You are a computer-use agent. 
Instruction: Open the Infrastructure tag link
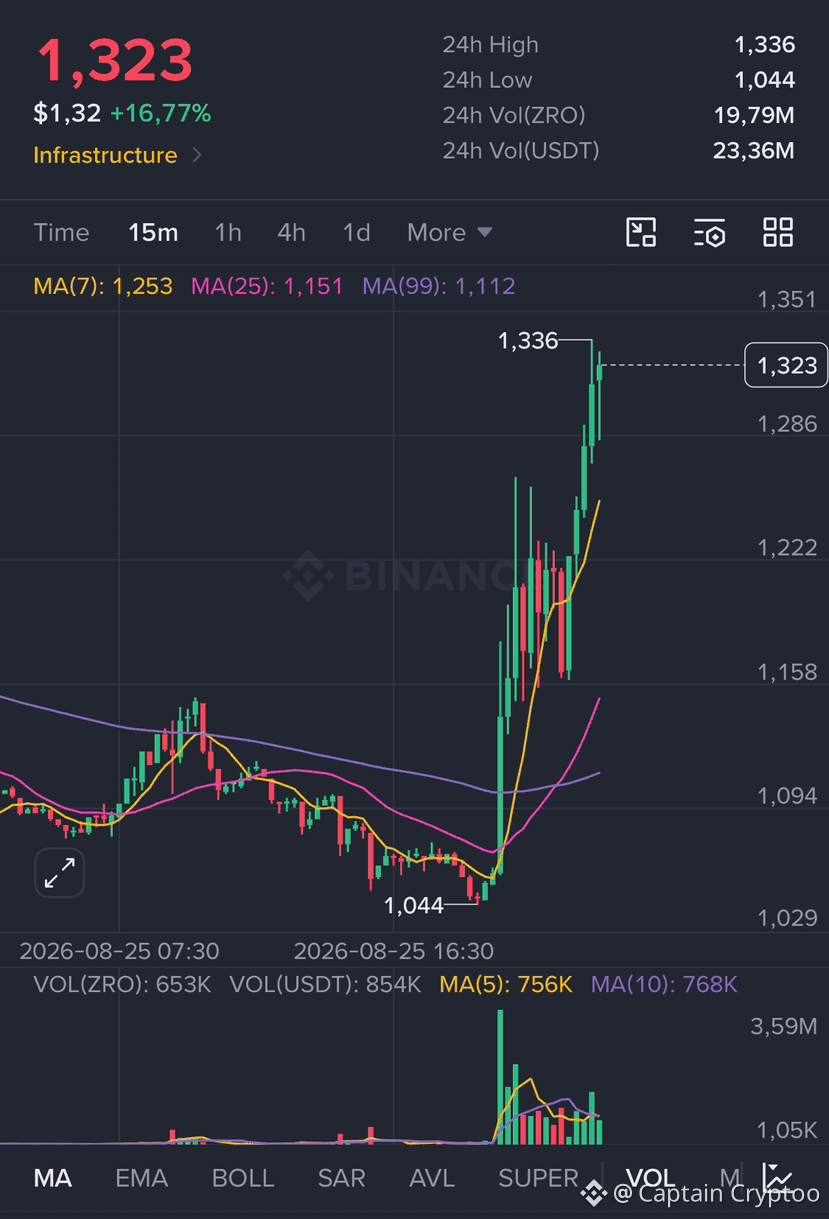pos(105,155)
